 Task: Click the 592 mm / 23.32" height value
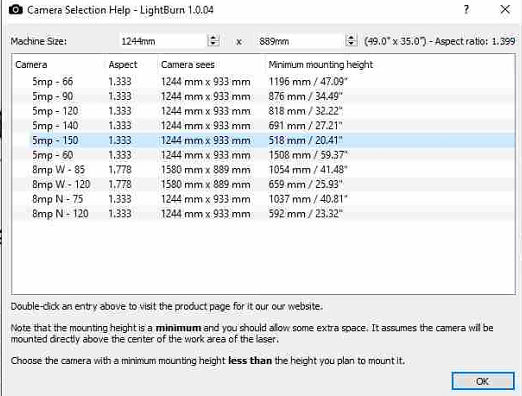click(305, 214)
